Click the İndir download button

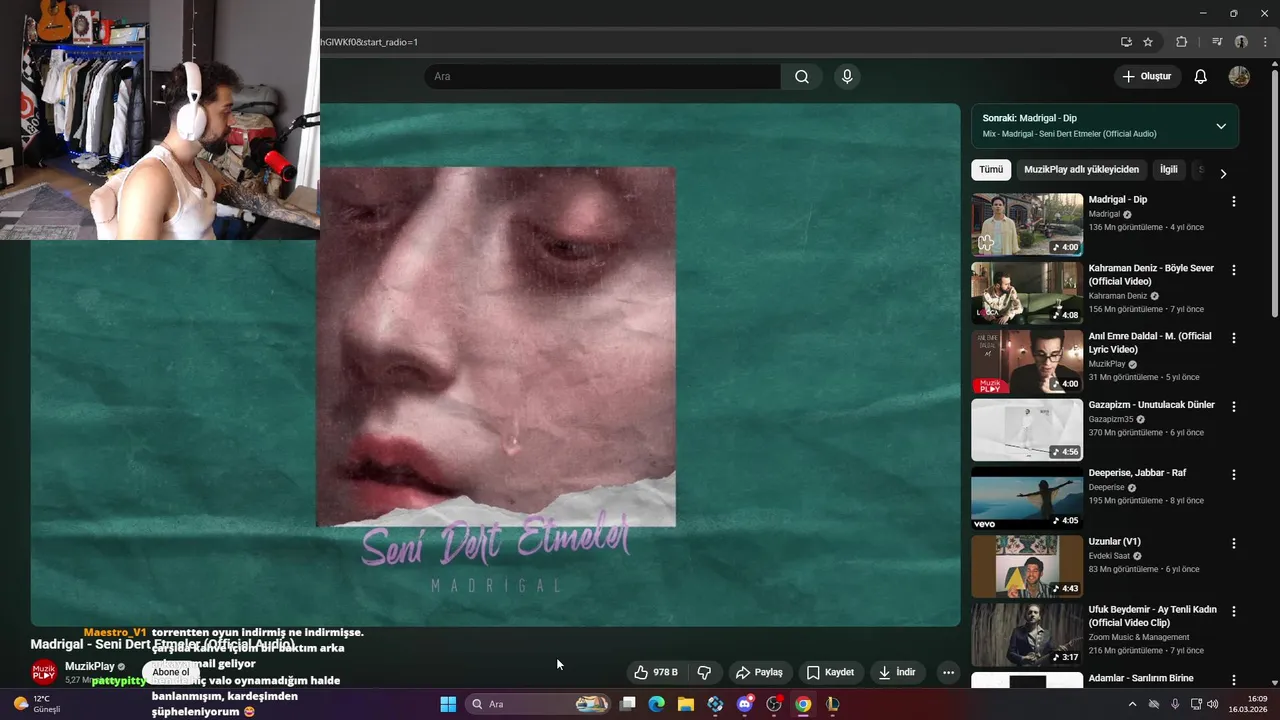point(897,672)
